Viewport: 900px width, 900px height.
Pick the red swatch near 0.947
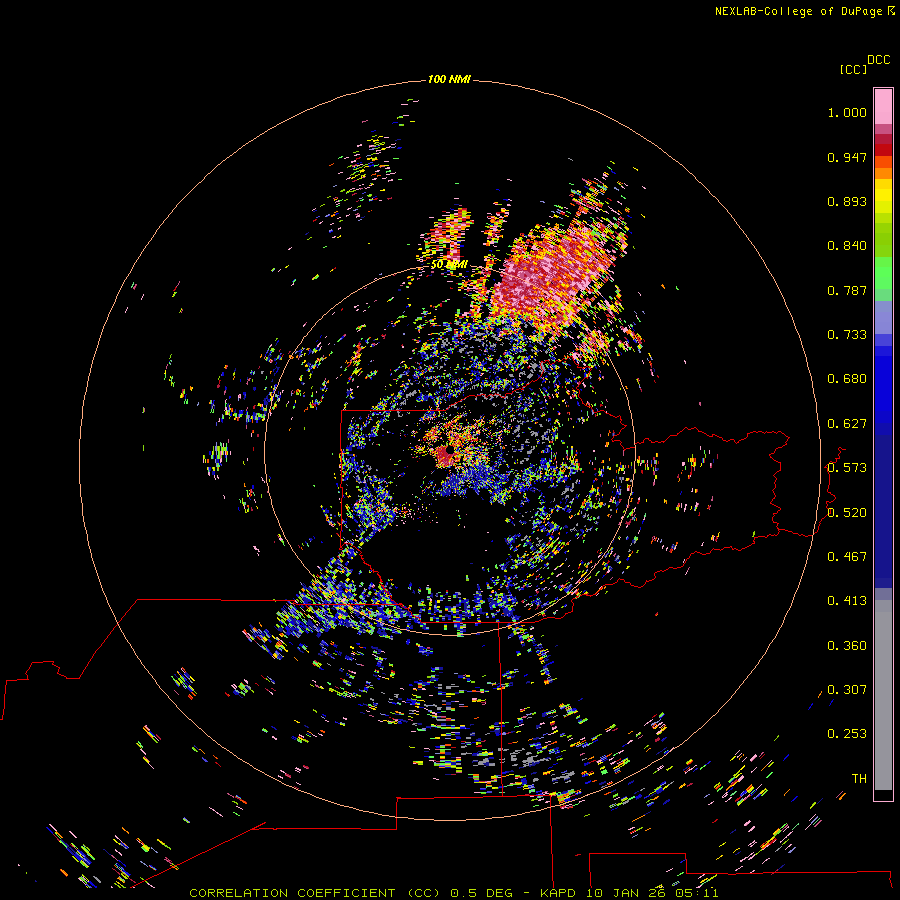pos(883,150)
